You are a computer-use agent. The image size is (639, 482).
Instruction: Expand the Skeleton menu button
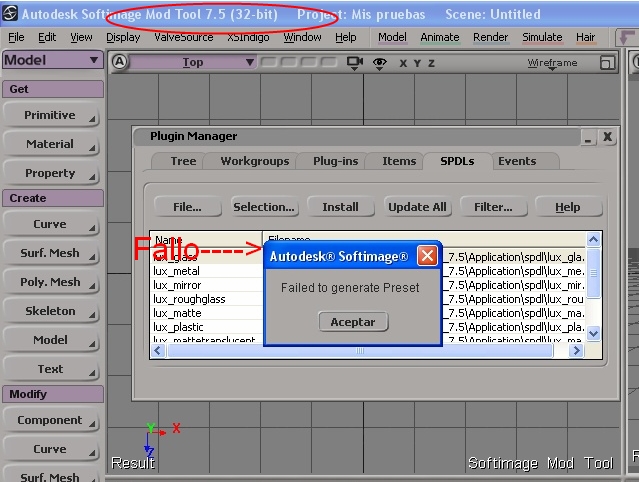[51, 311]
